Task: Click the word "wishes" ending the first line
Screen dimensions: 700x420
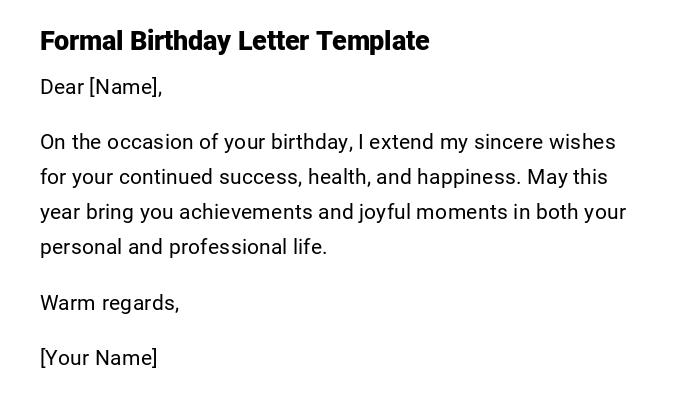Action: pos(585,142)
